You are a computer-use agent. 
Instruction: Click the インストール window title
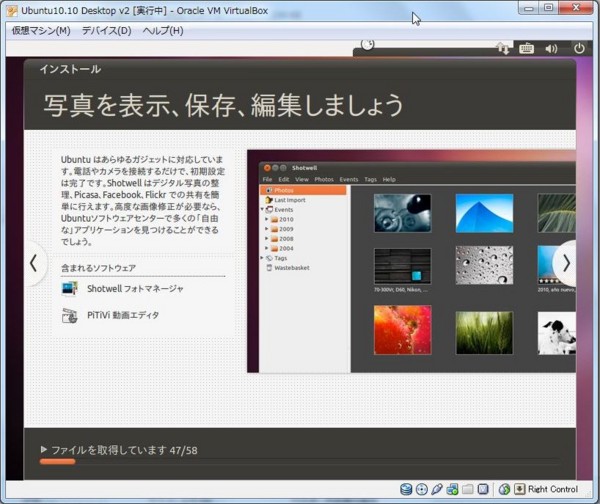pyautogui.click(x=70, y=69)
